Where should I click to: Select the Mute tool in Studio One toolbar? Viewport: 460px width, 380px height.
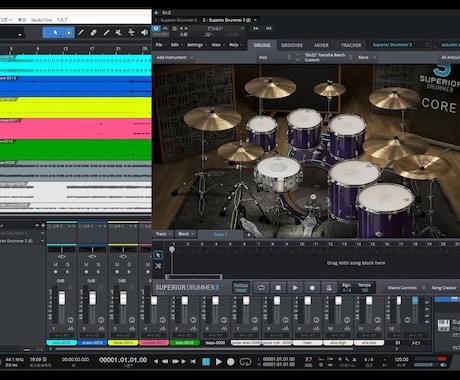[x=118, y=32]
